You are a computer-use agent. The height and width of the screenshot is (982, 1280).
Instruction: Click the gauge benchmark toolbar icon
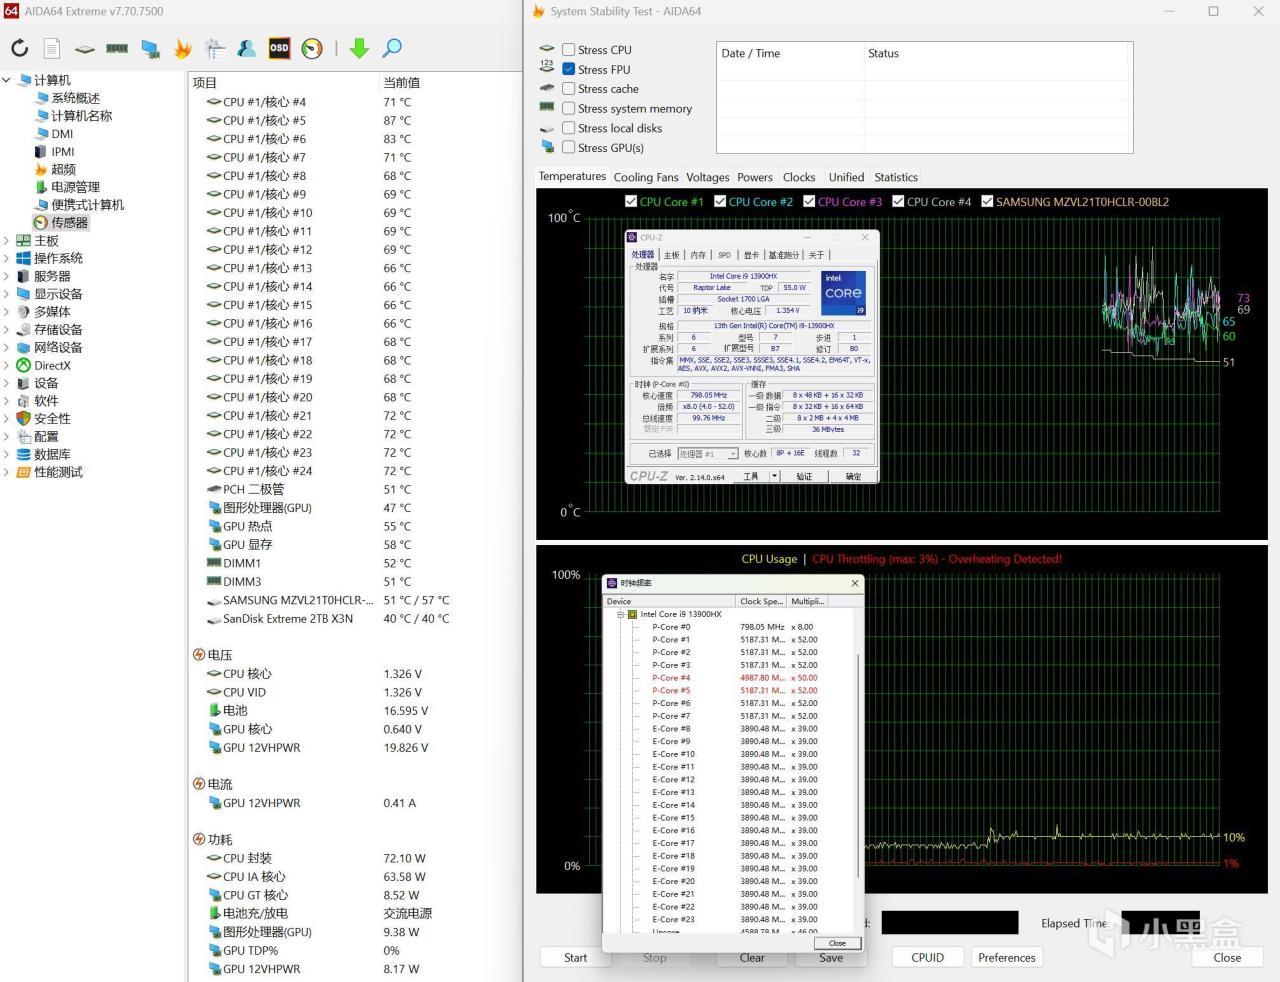coord(312,48)
